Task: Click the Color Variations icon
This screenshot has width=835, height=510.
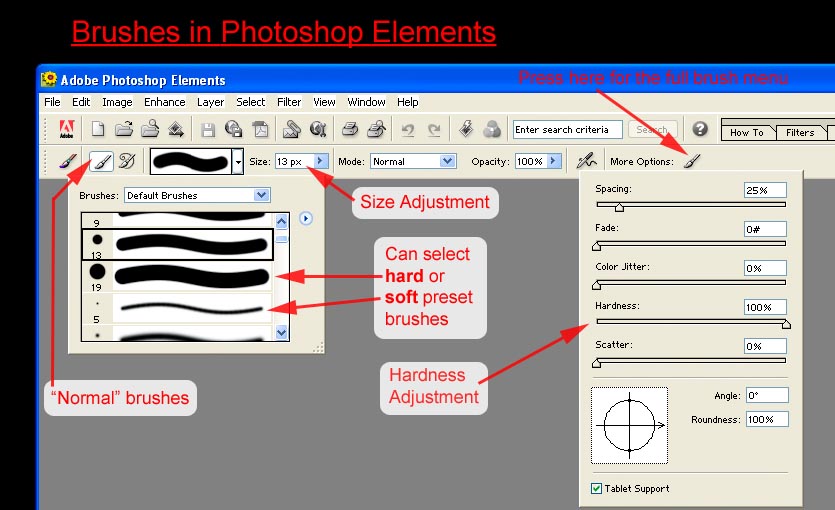Action: (492, 129)
